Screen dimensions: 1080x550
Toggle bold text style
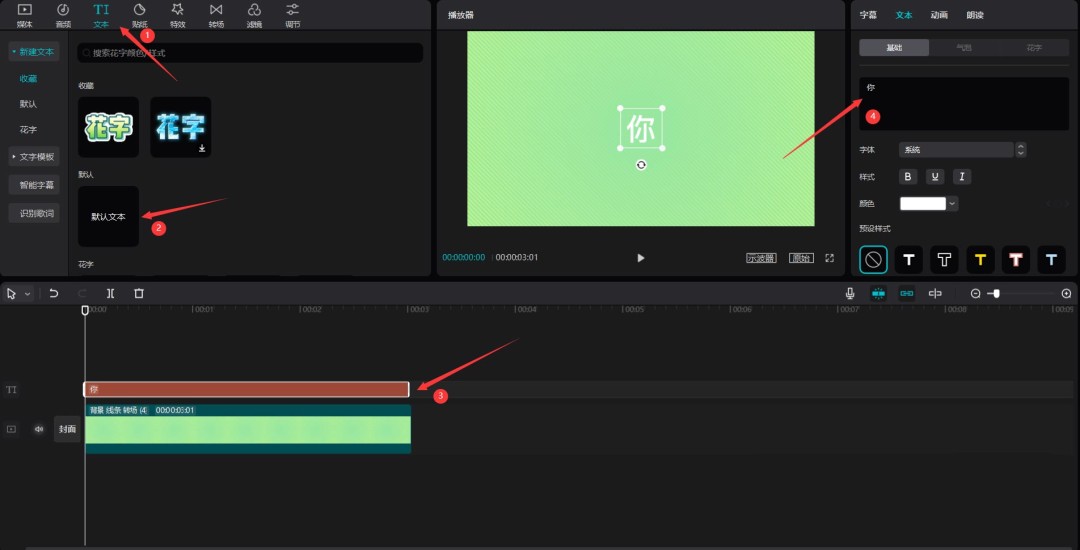point(908,177)
